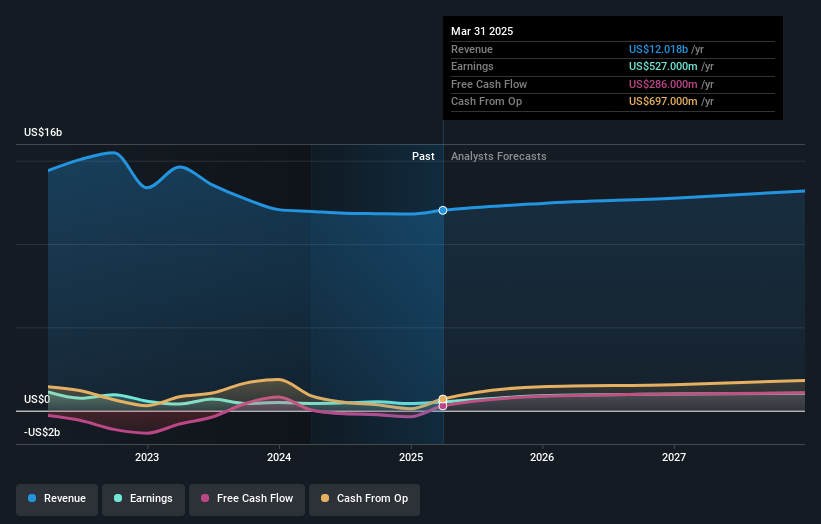Select the pink Free Cash Flow data point marker
The image size is (821, 524).
pyautogui.click(x=443, y=406)
